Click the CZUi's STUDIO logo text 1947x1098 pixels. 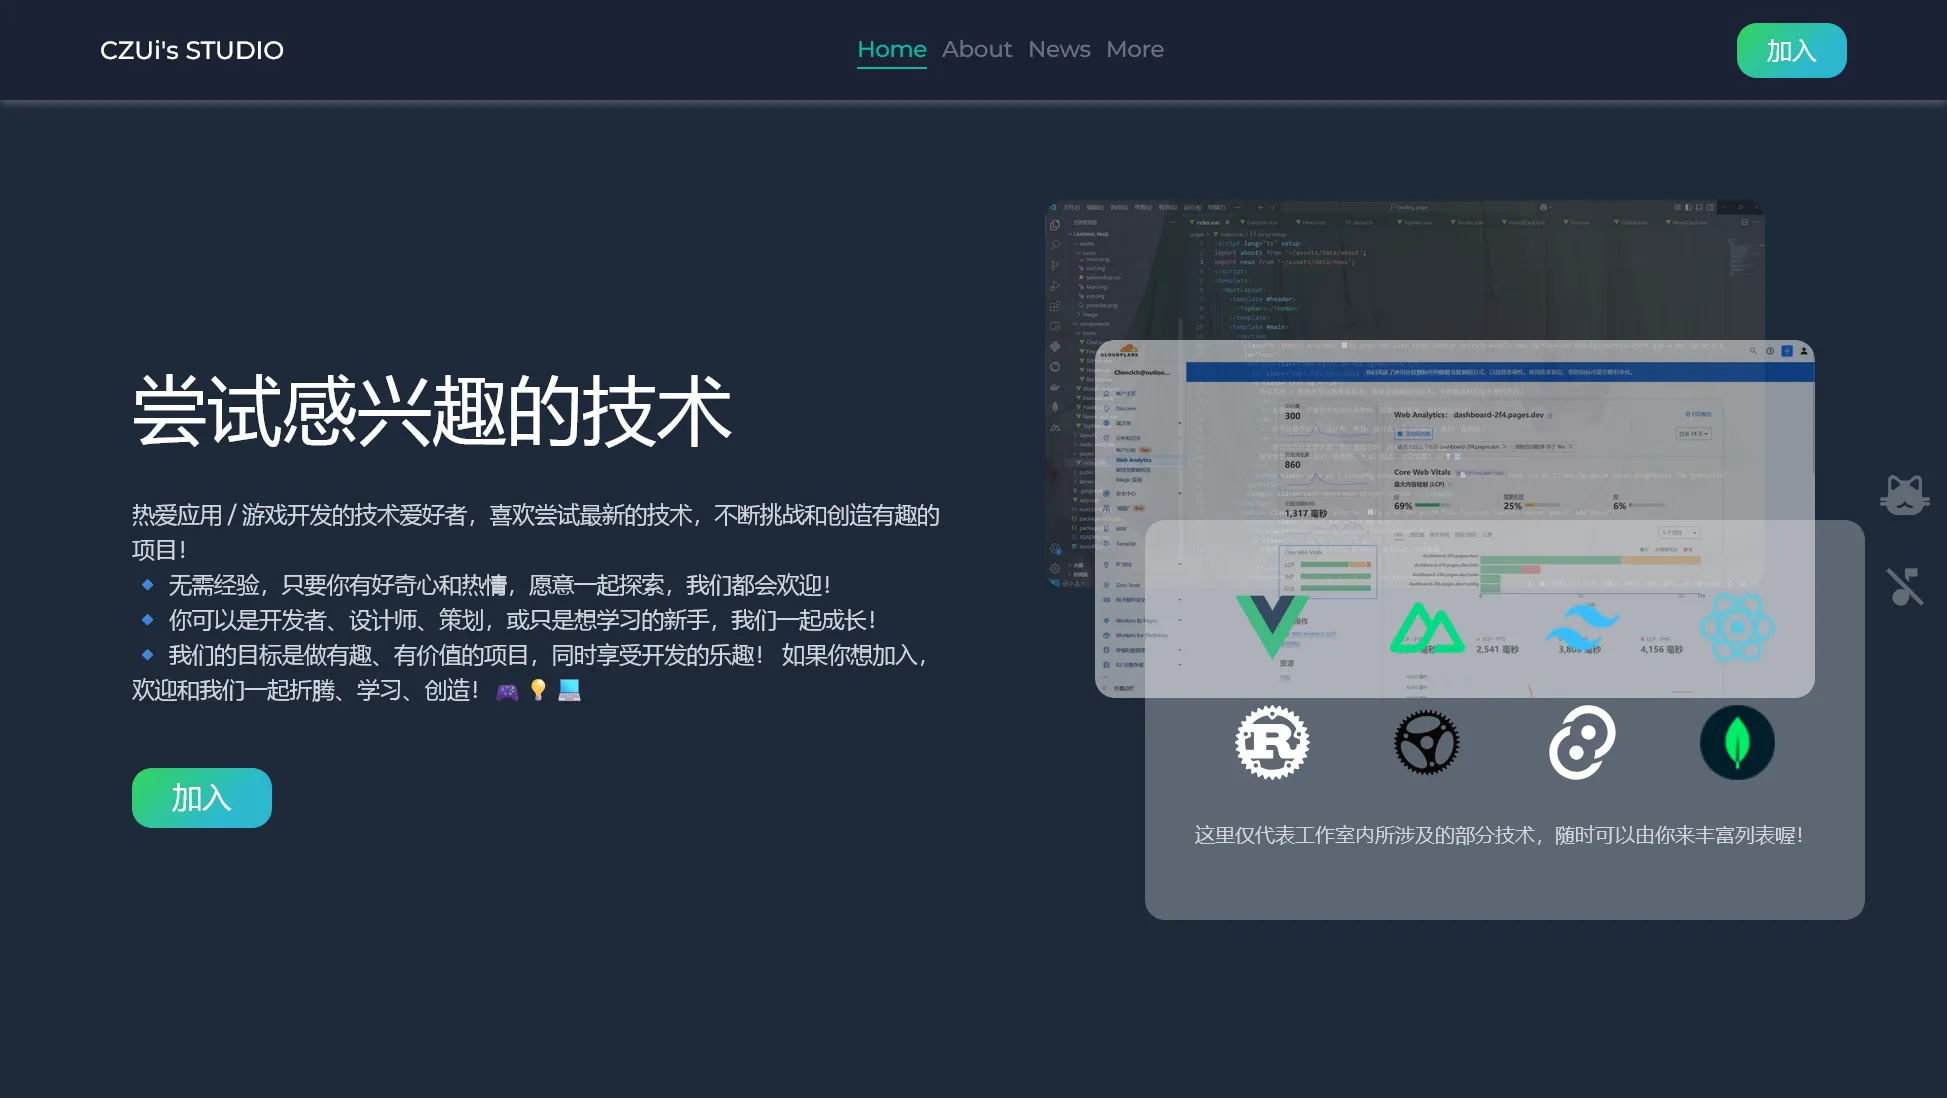pyautogui.click(x=192, y=50)
